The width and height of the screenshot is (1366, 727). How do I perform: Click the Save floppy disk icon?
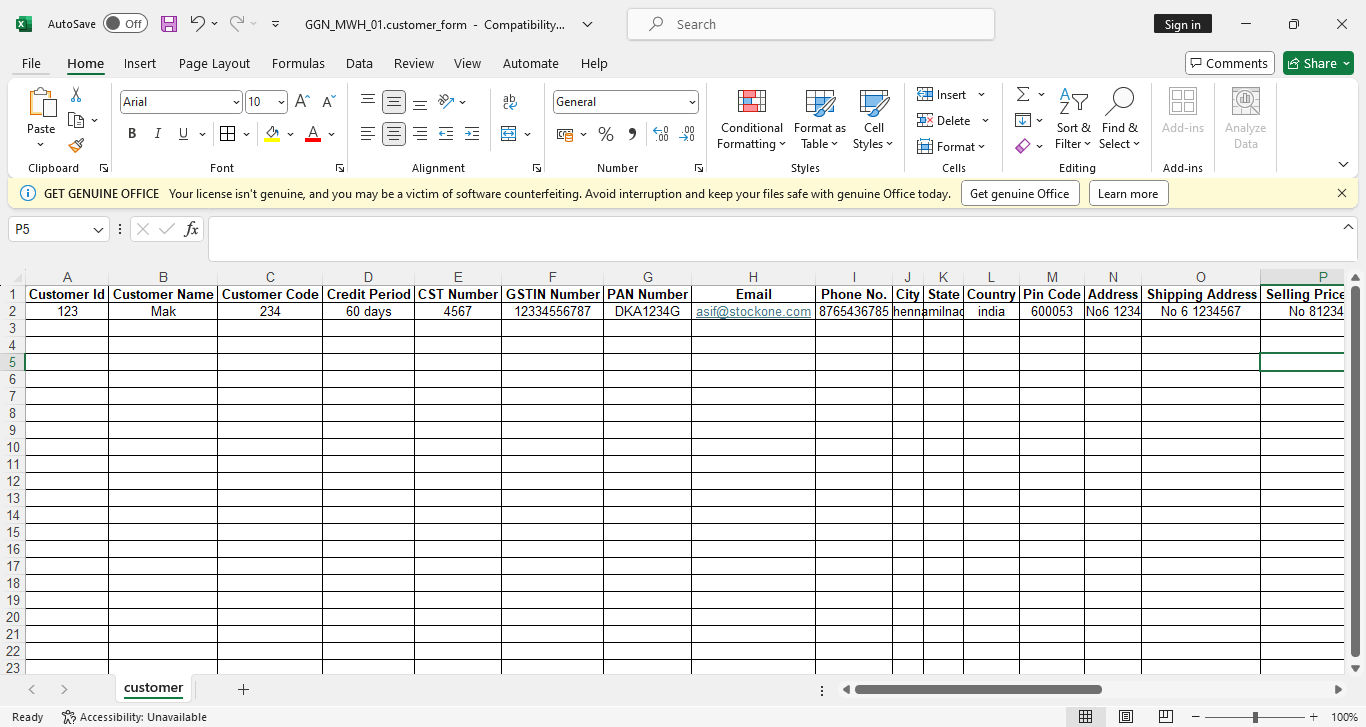click(x=169, y=24)
